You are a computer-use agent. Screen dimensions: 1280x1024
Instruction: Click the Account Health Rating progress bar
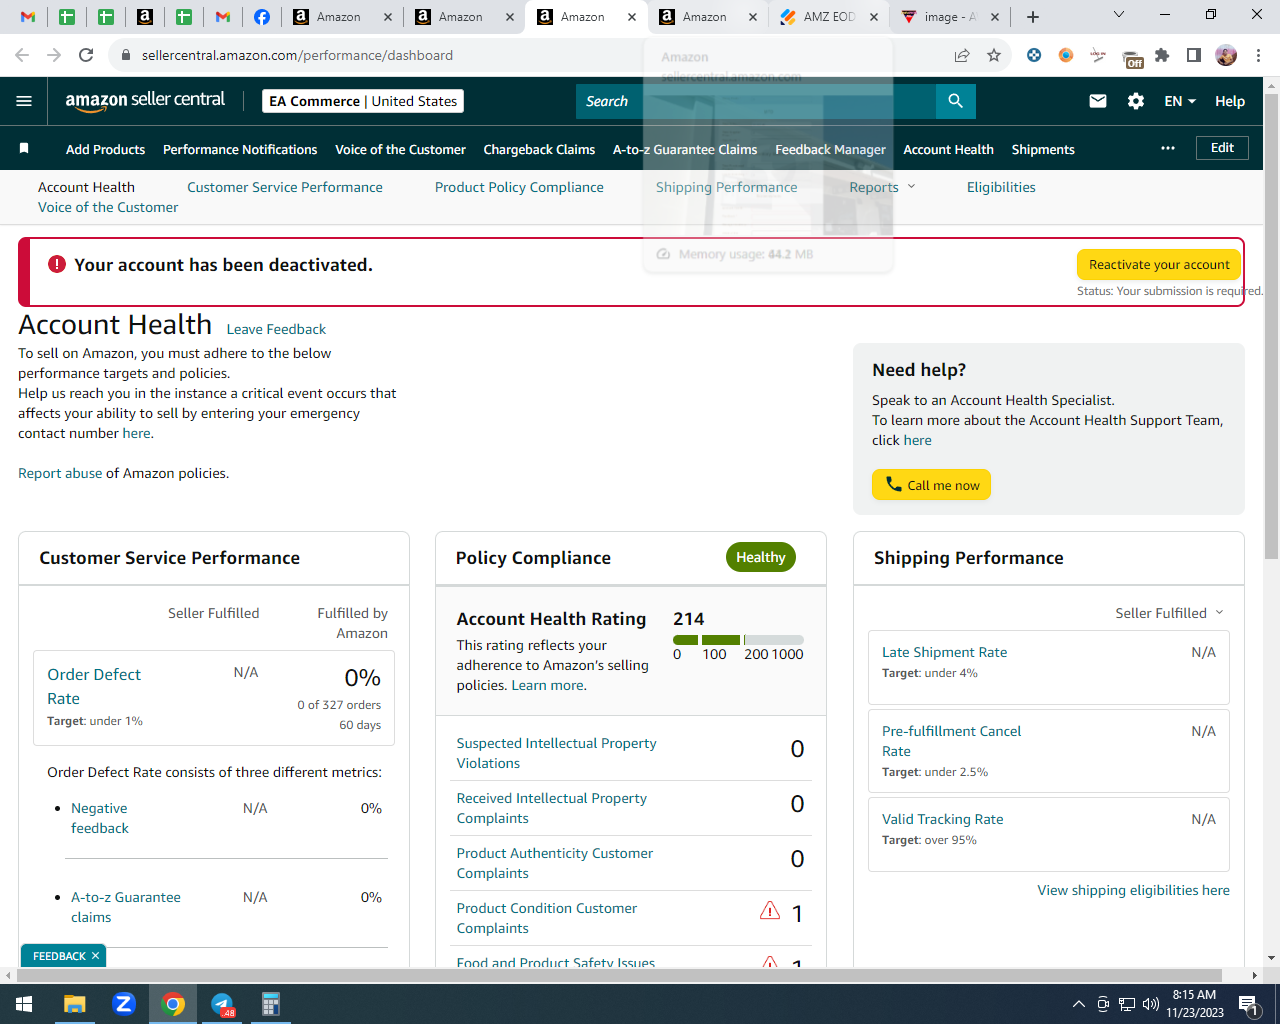pos(738,640)
